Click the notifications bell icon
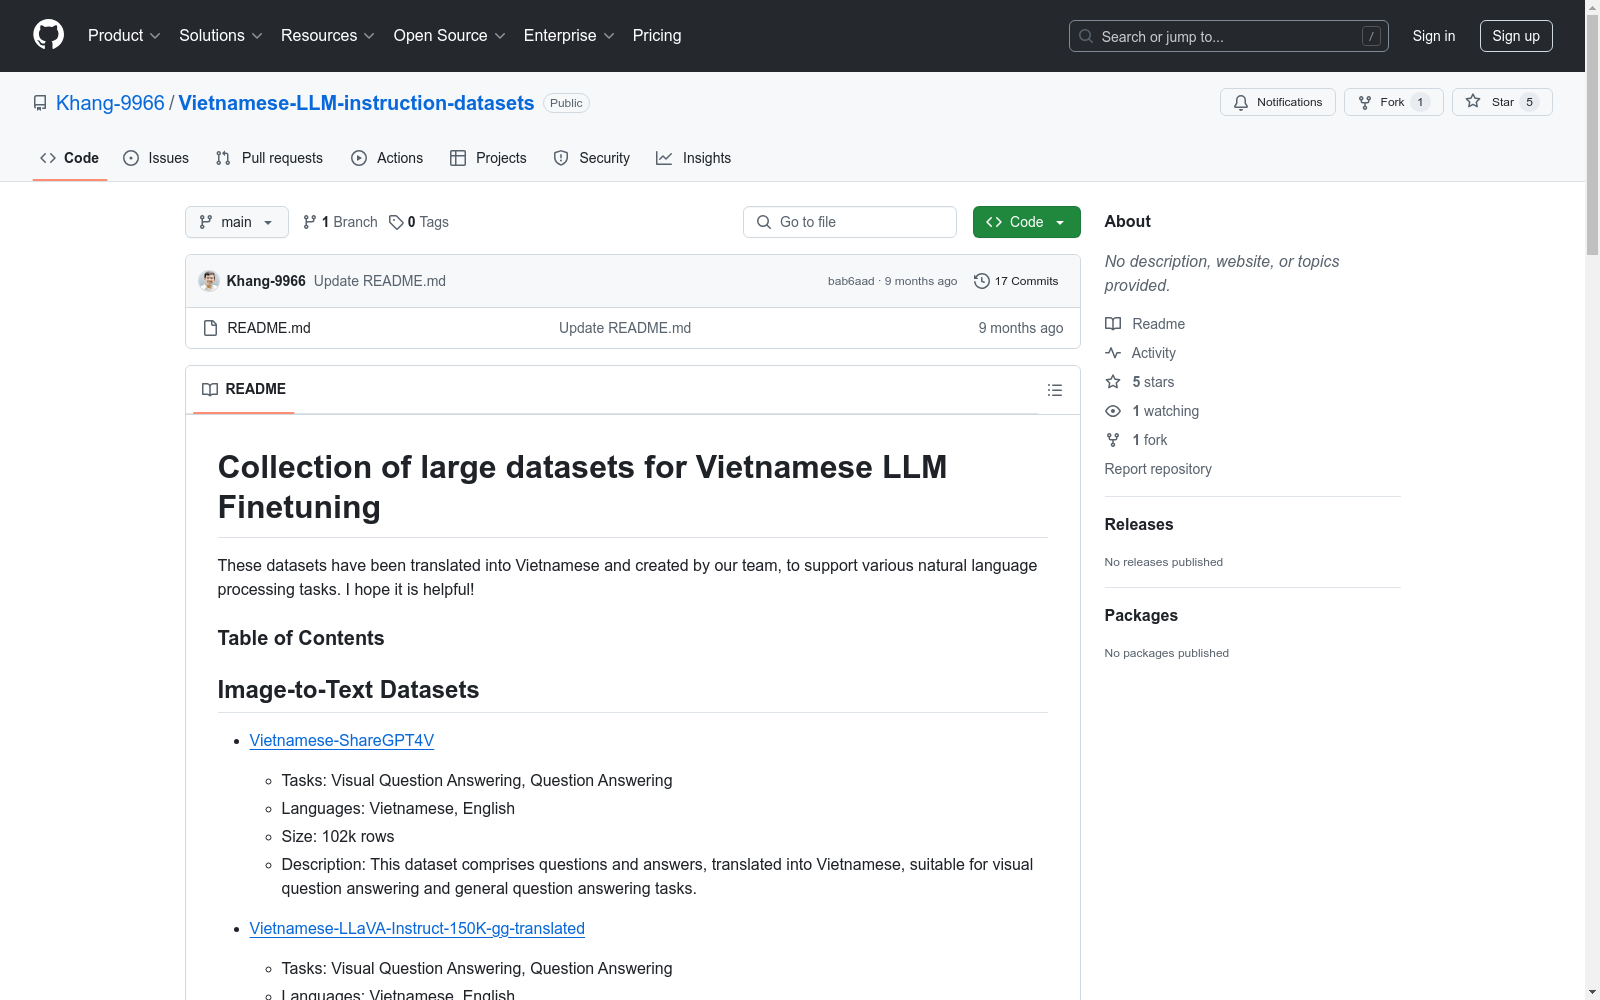The image size is (1600, 1000). 1241,102
